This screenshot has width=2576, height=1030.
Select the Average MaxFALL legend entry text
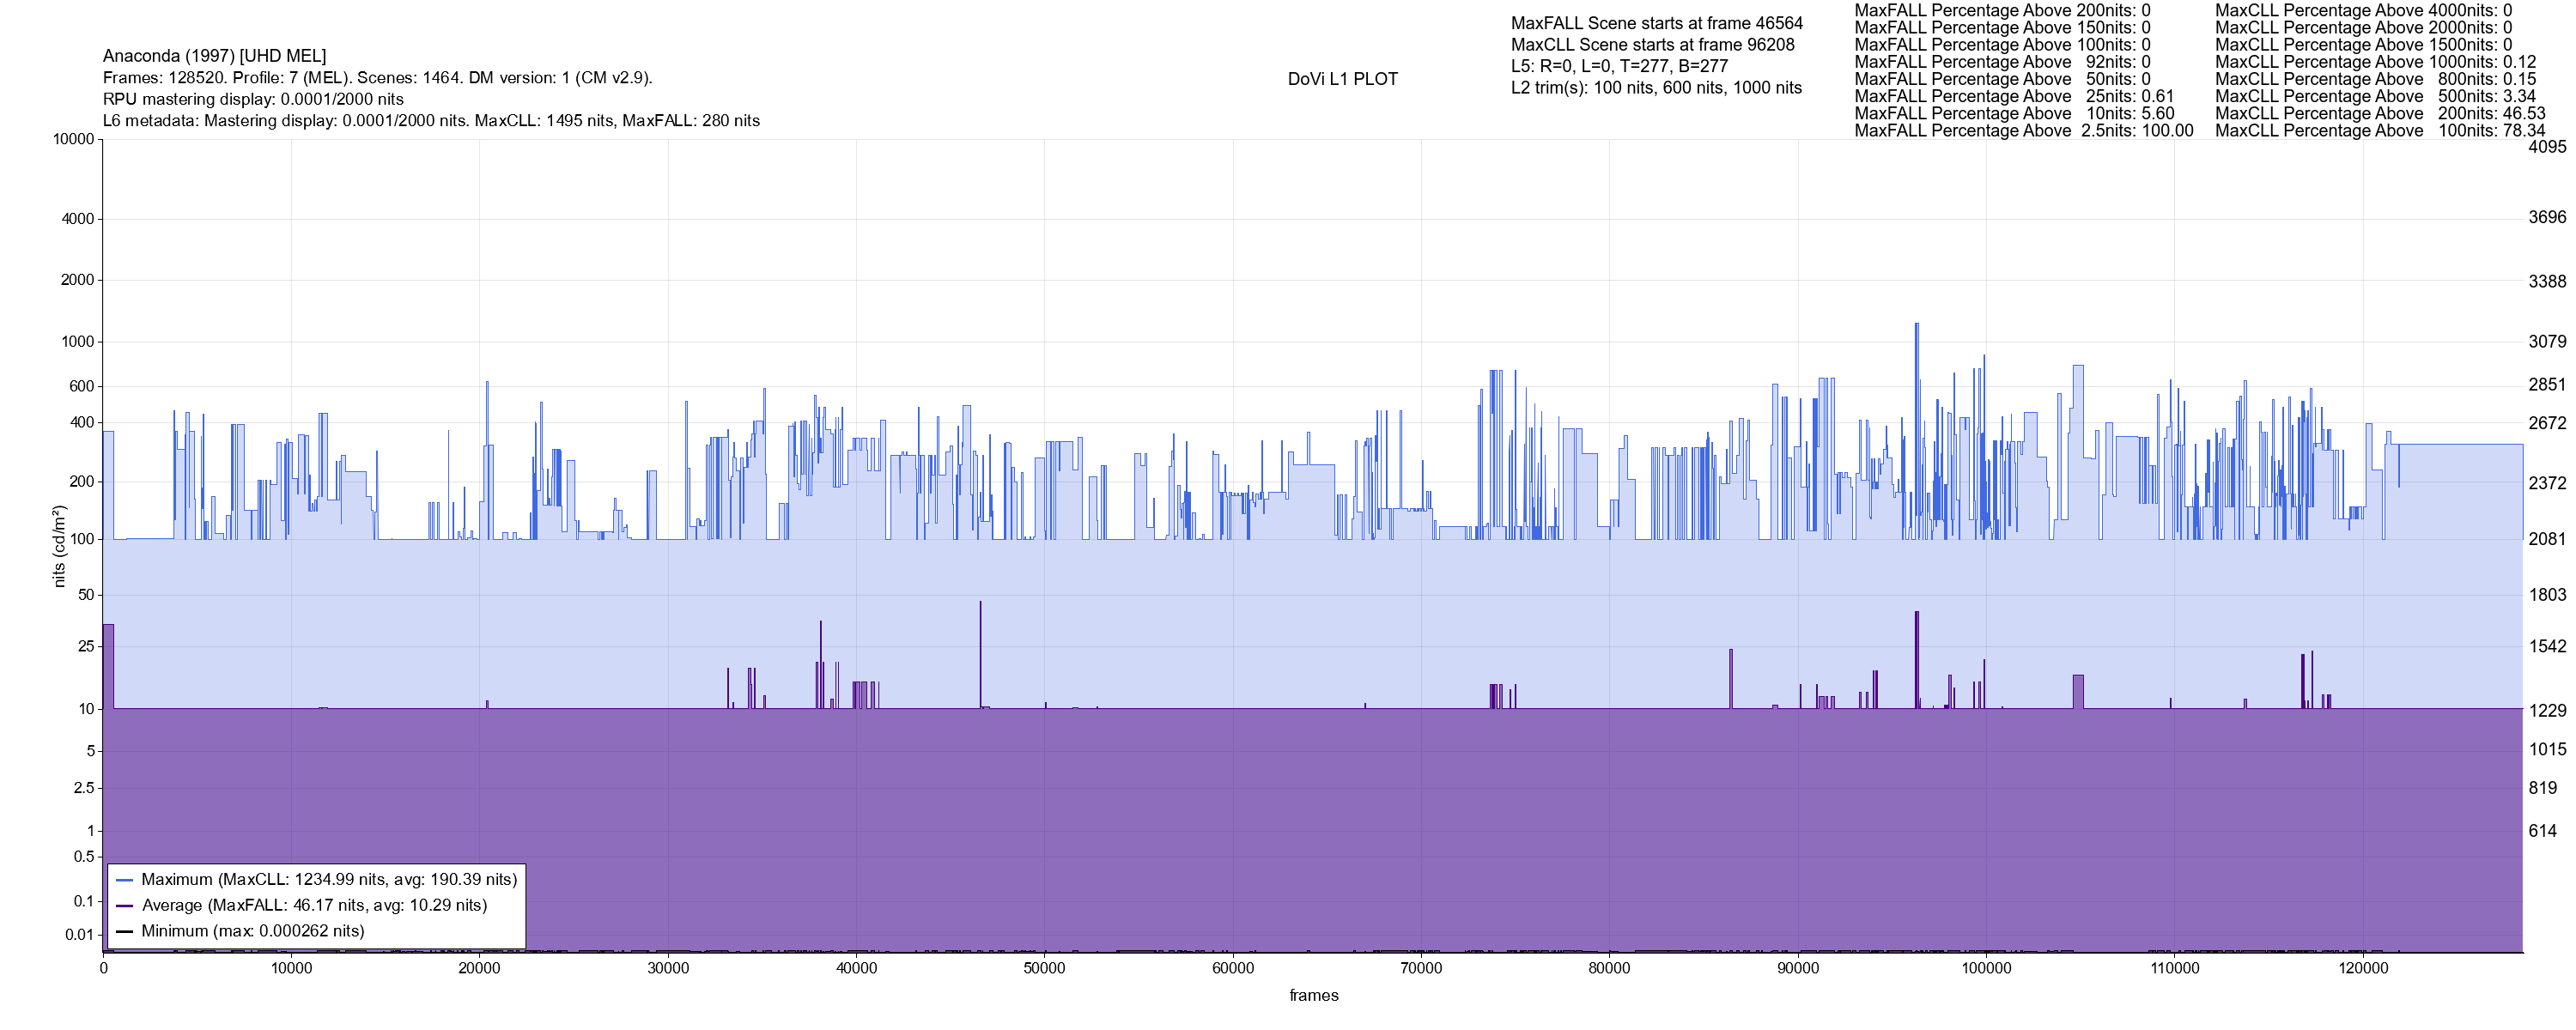314,906
